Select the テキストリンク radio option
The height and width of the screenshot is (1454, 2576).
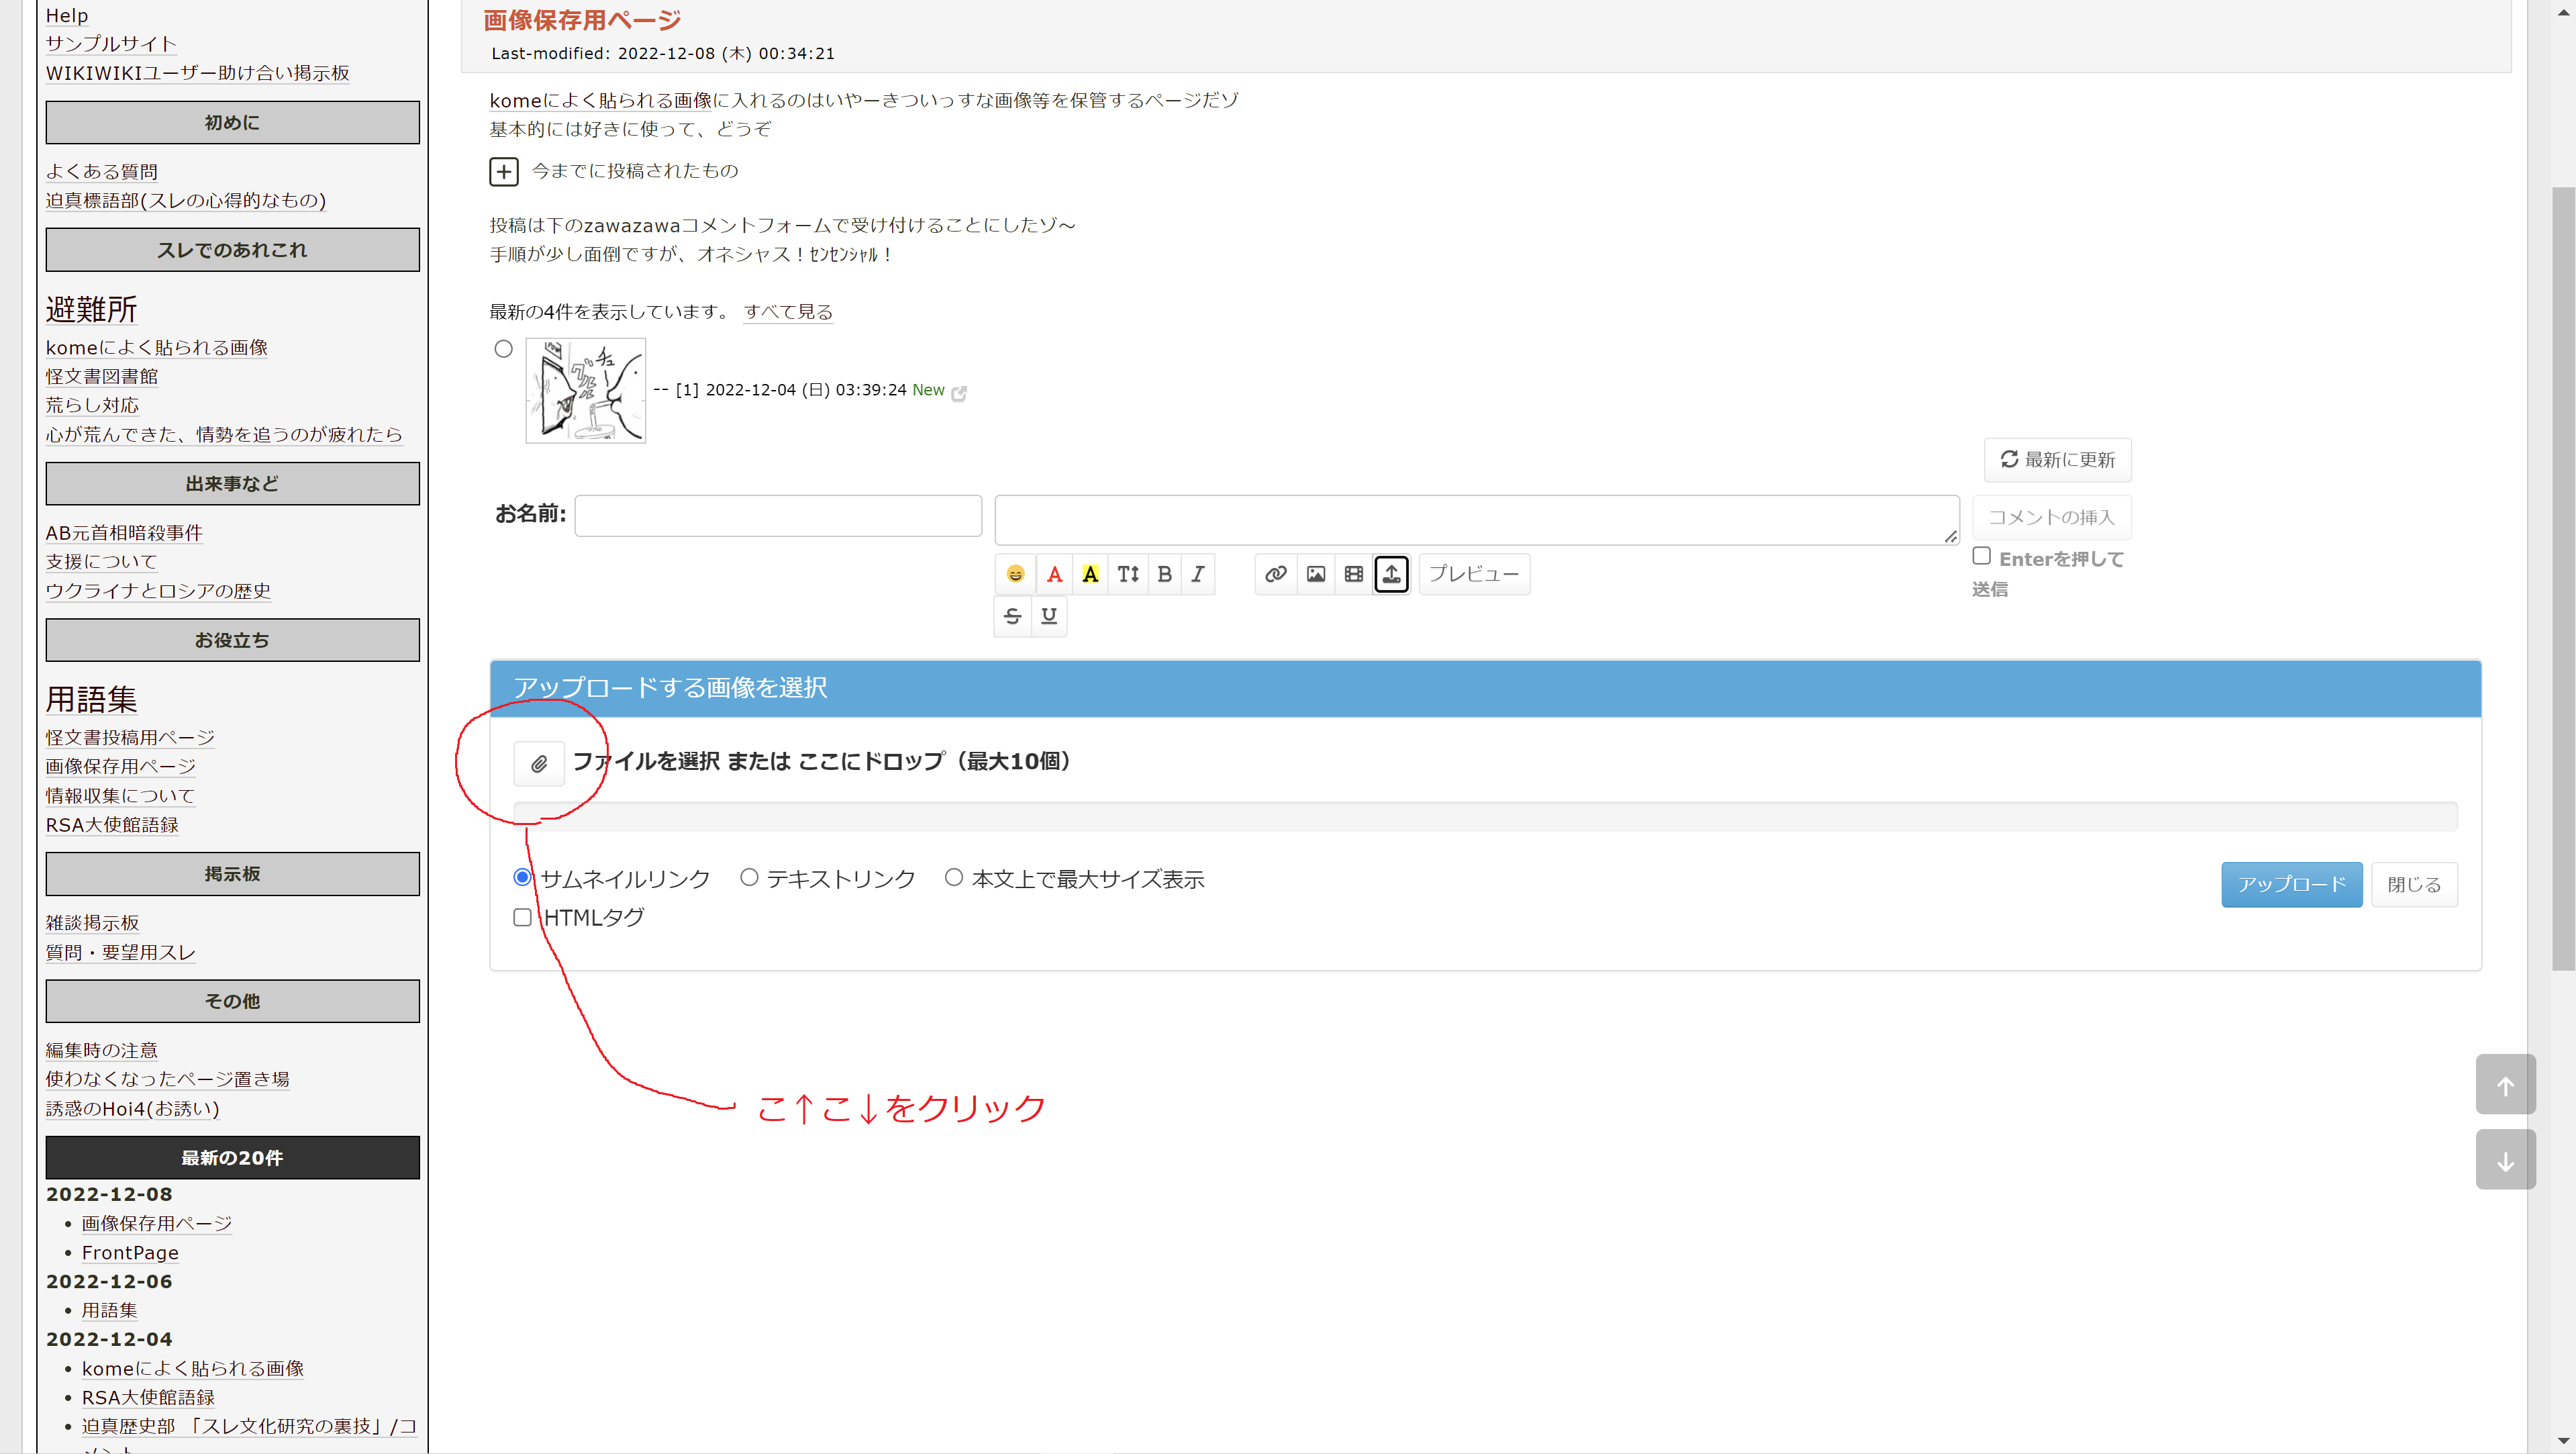[749, 877]
